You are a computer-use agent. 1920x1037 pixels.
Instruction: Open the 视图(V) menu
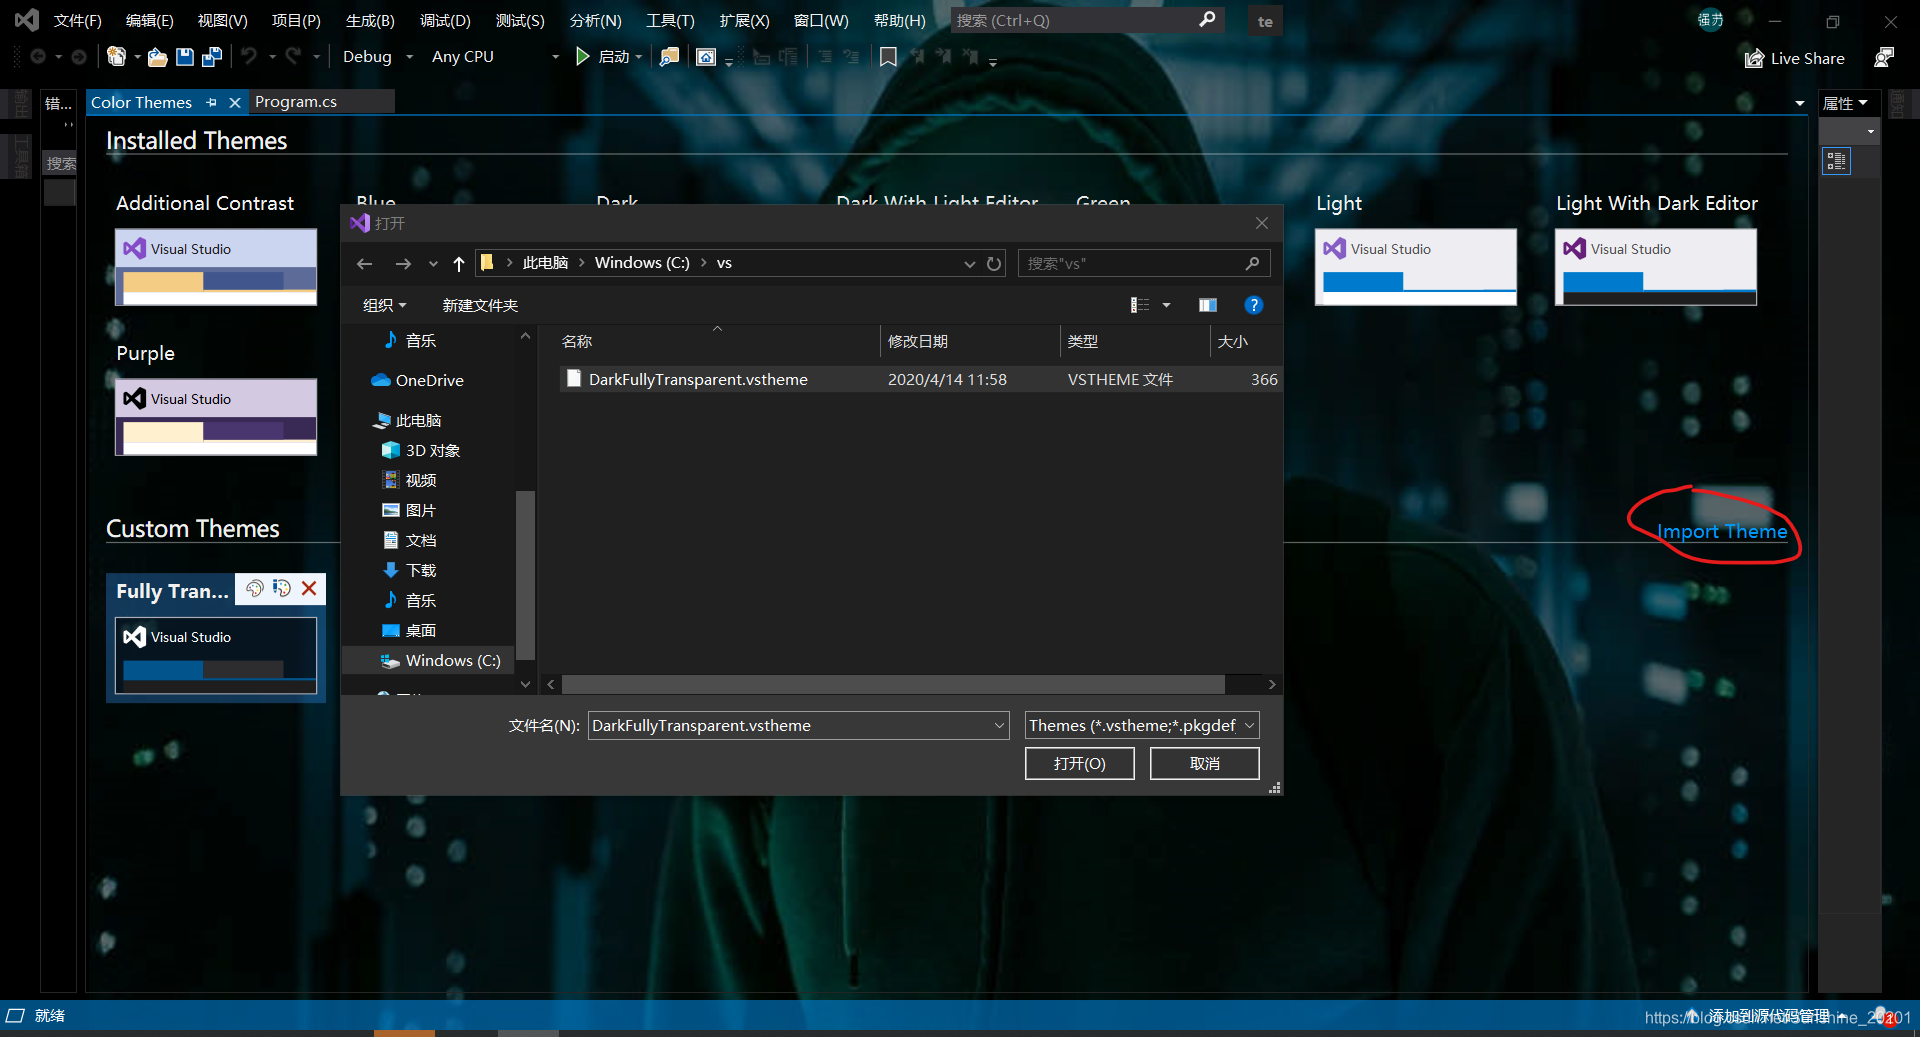click(x=222, y=20)
